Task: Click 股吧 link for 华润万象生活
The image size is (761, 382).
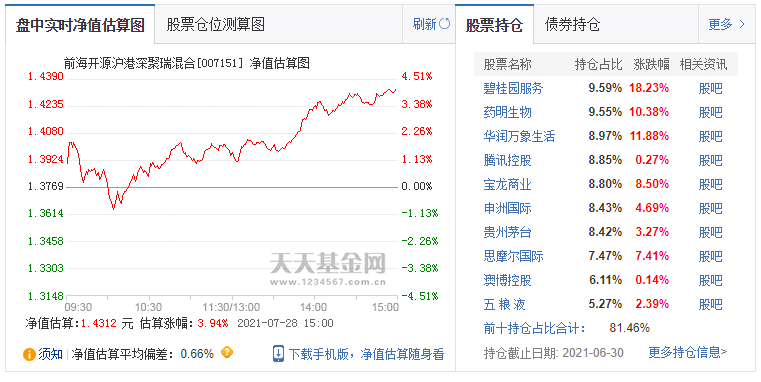Action: tap(710, 136)
